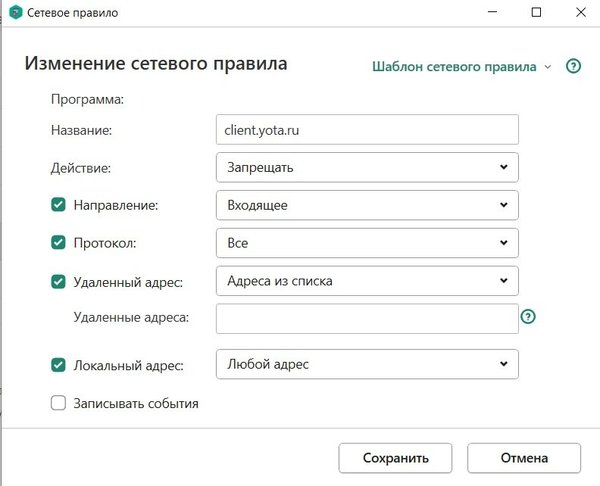Maximize the Сетевое правило window

coord(536,12)
